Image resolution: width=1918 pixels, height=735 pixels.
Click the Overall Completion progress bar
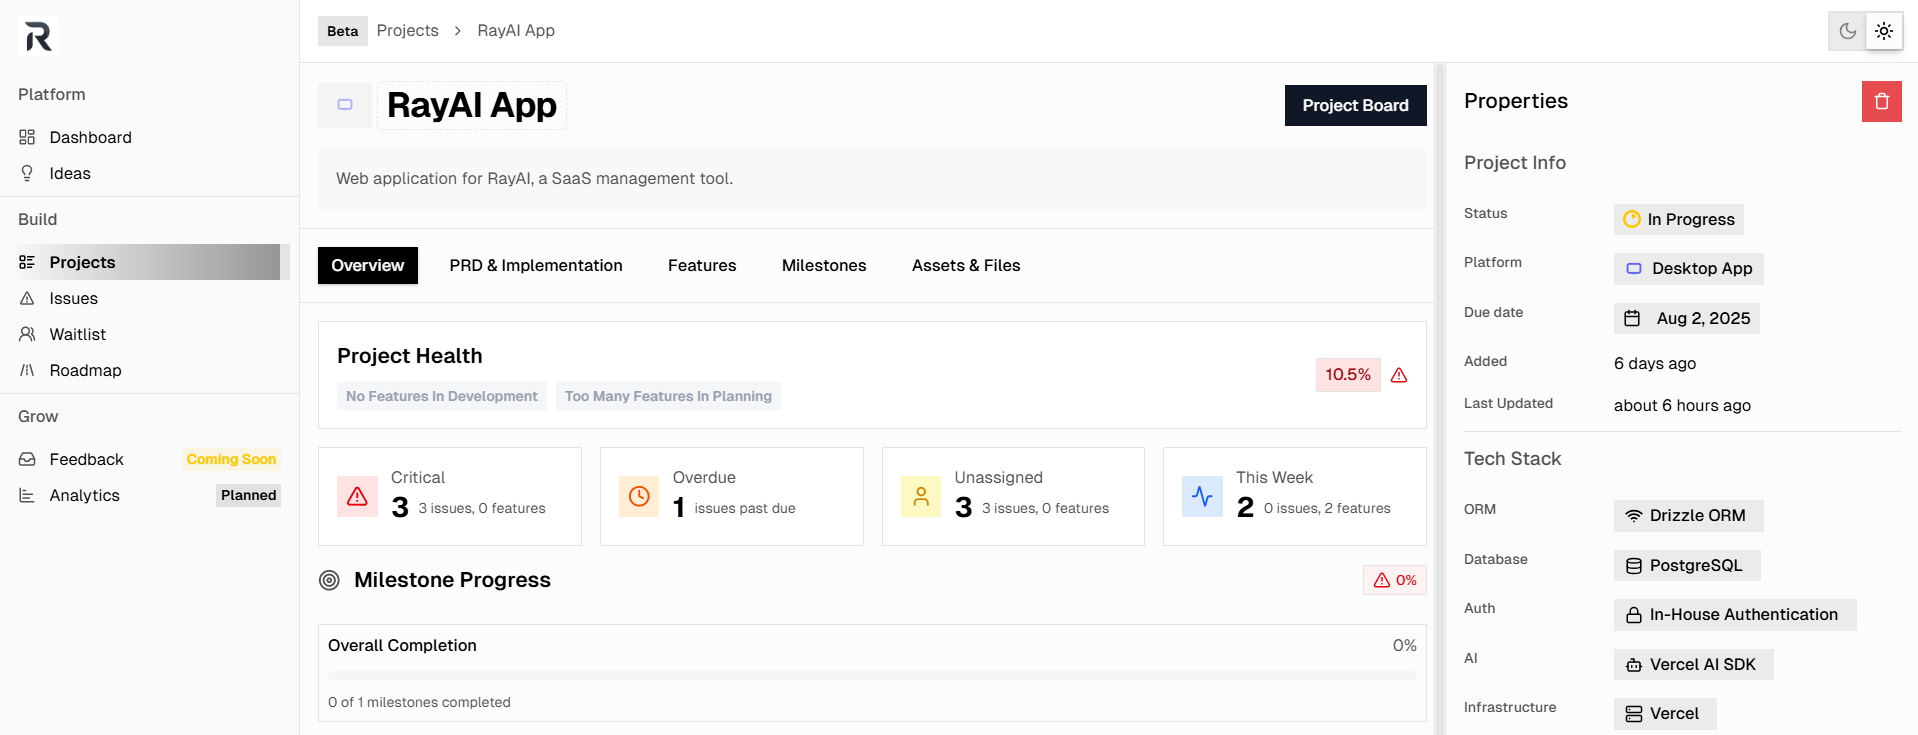point(872,676)
